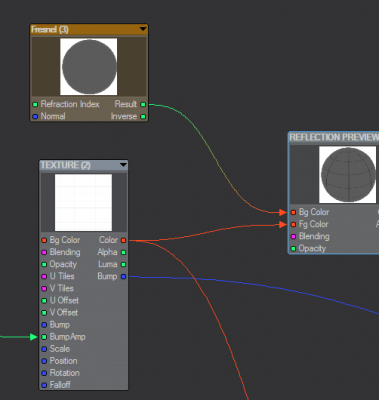Screen dimensions: 379x400
Task: Click the Fresnel Result output socket
Action: pos(143,104)
